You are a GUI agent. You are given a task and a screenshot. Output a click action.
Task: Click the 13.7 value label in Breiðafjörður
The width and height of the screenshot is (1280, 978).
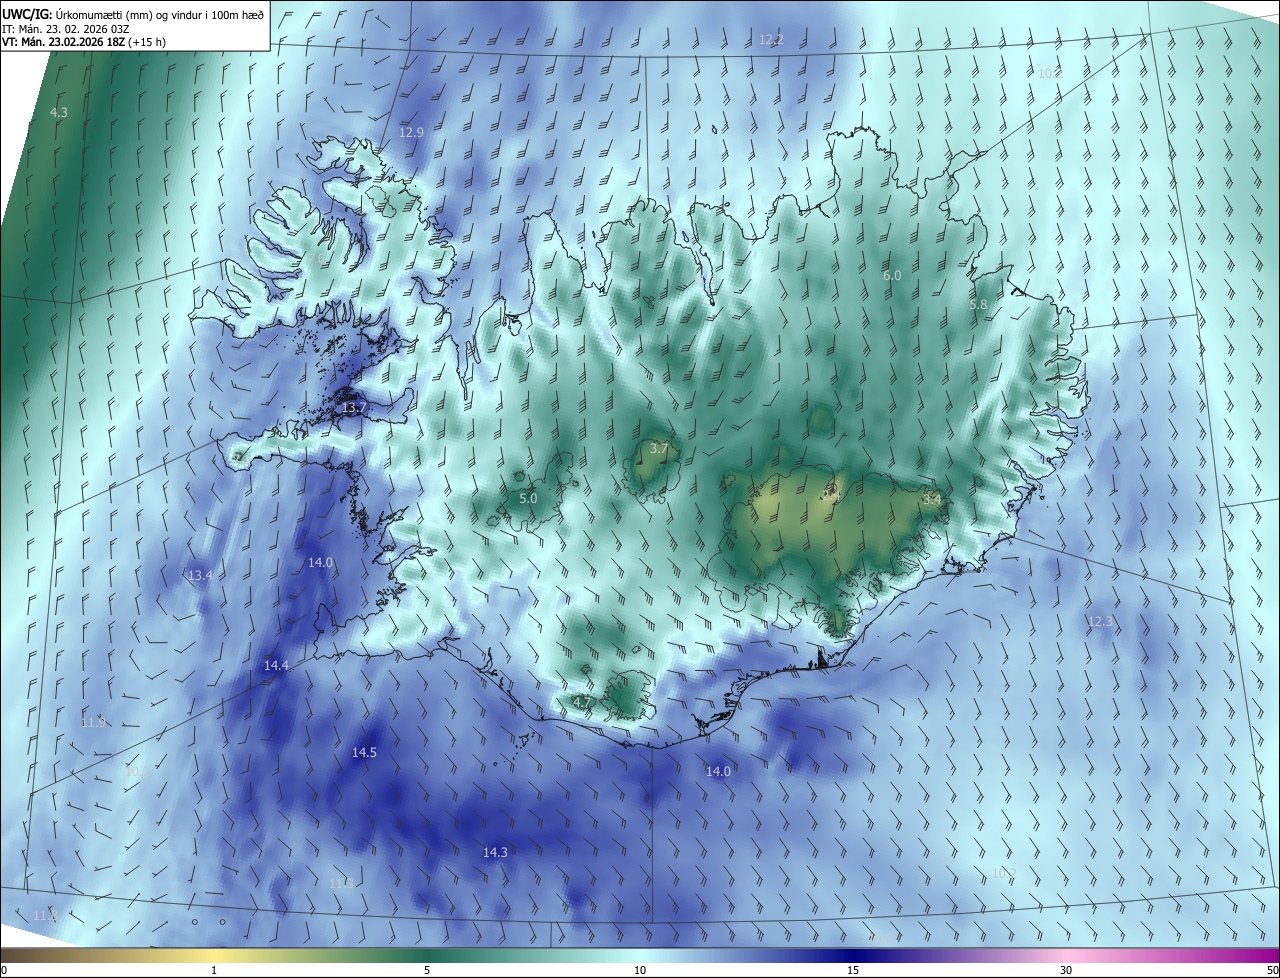coord(355,408)
